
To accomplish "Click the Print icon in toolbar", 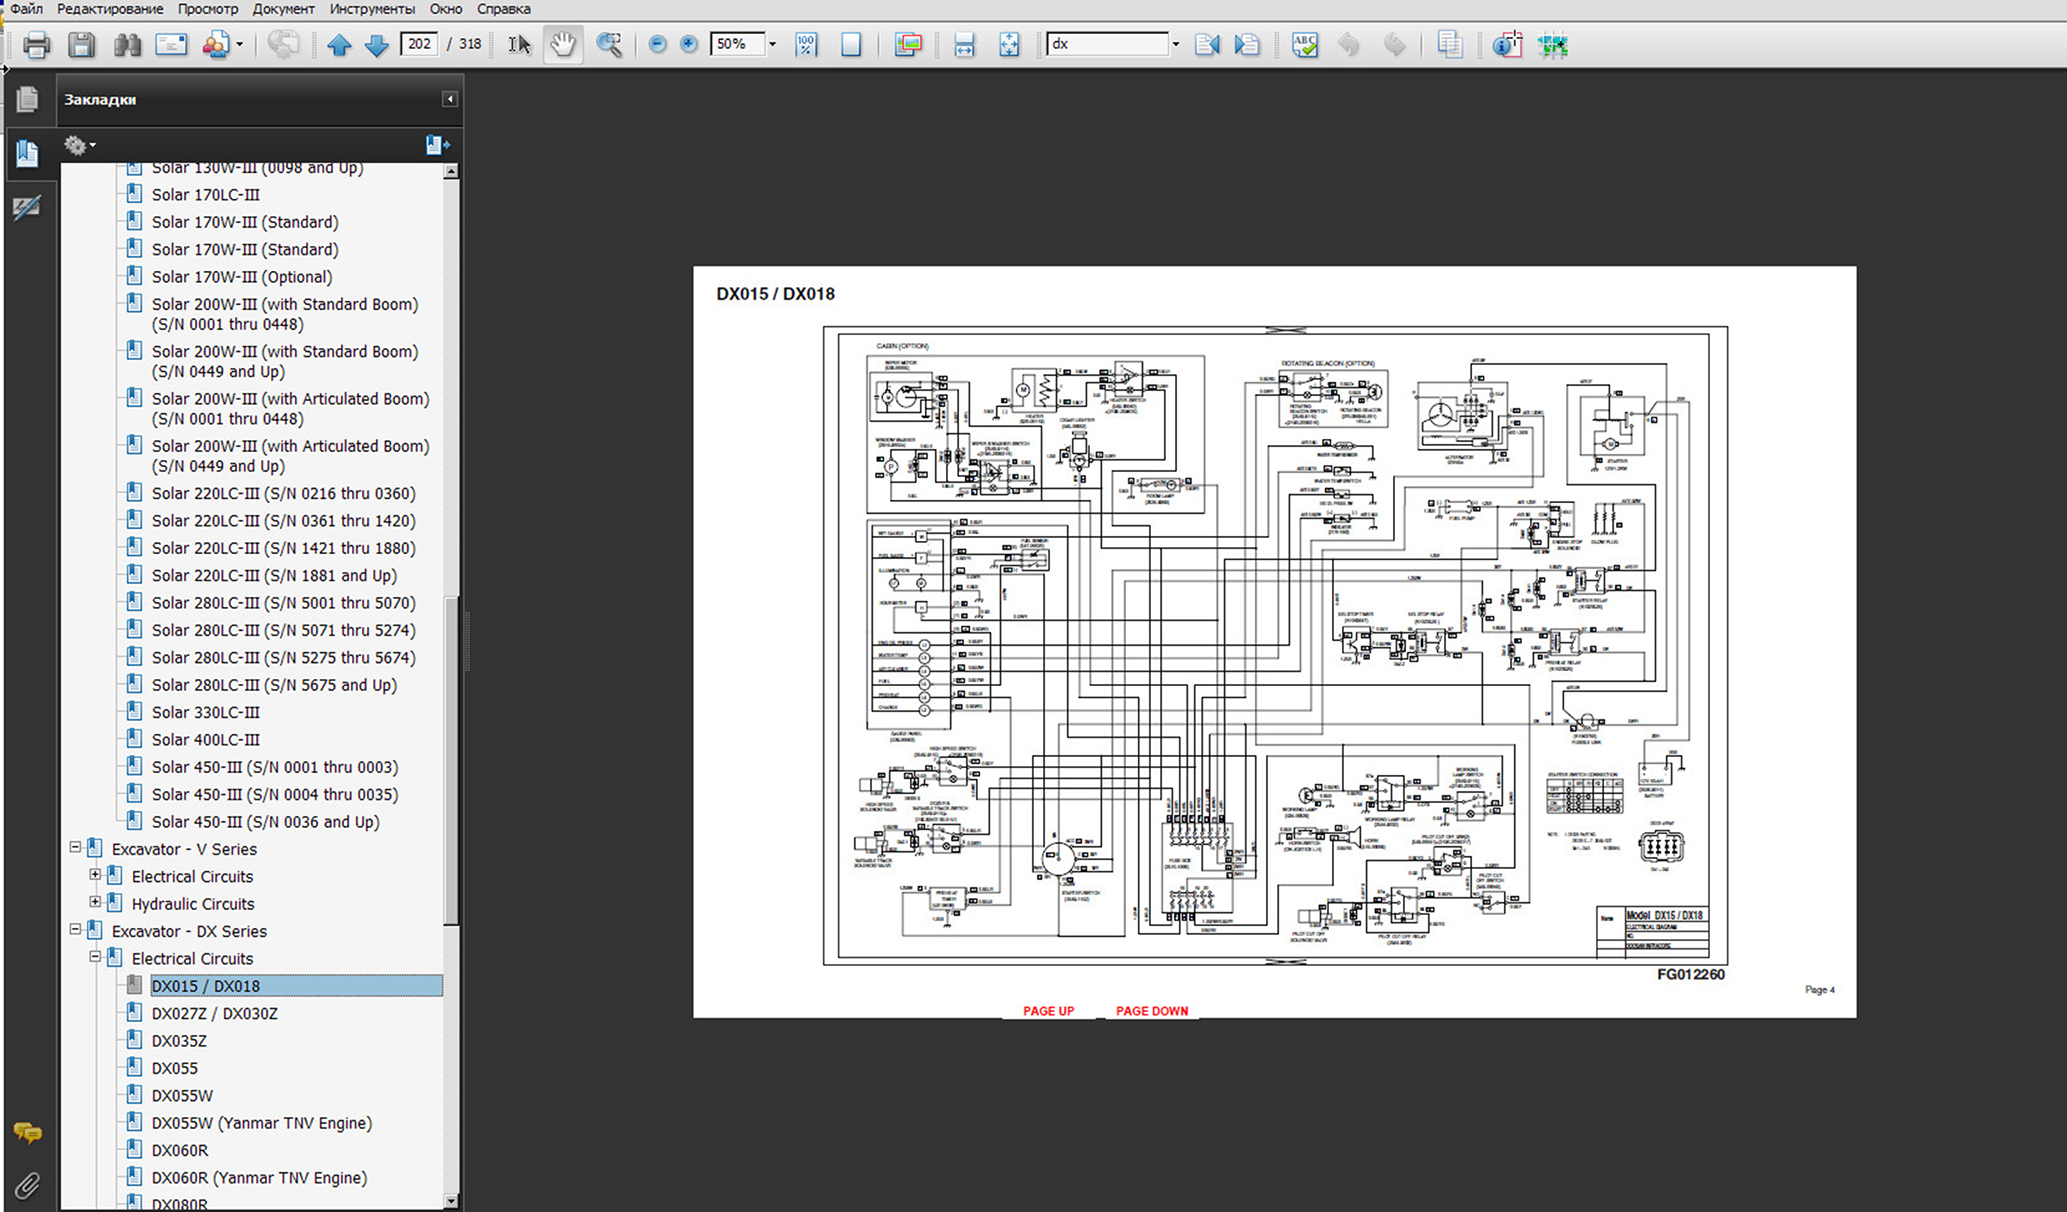I will tap(37, 45).
